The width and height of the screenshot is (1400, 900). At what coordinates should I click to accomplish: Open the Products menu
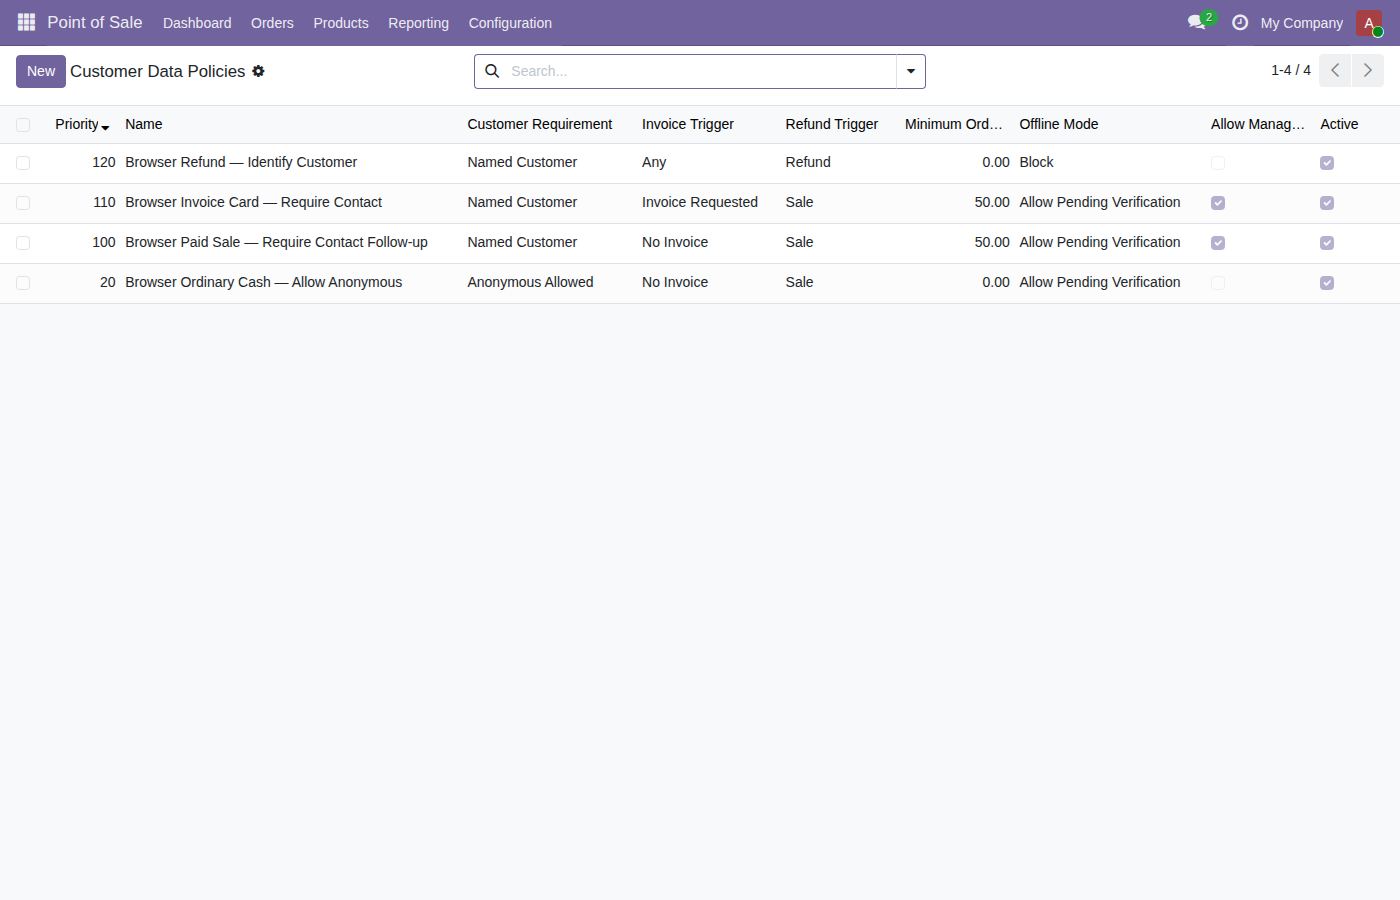click(x=341, y=23)
